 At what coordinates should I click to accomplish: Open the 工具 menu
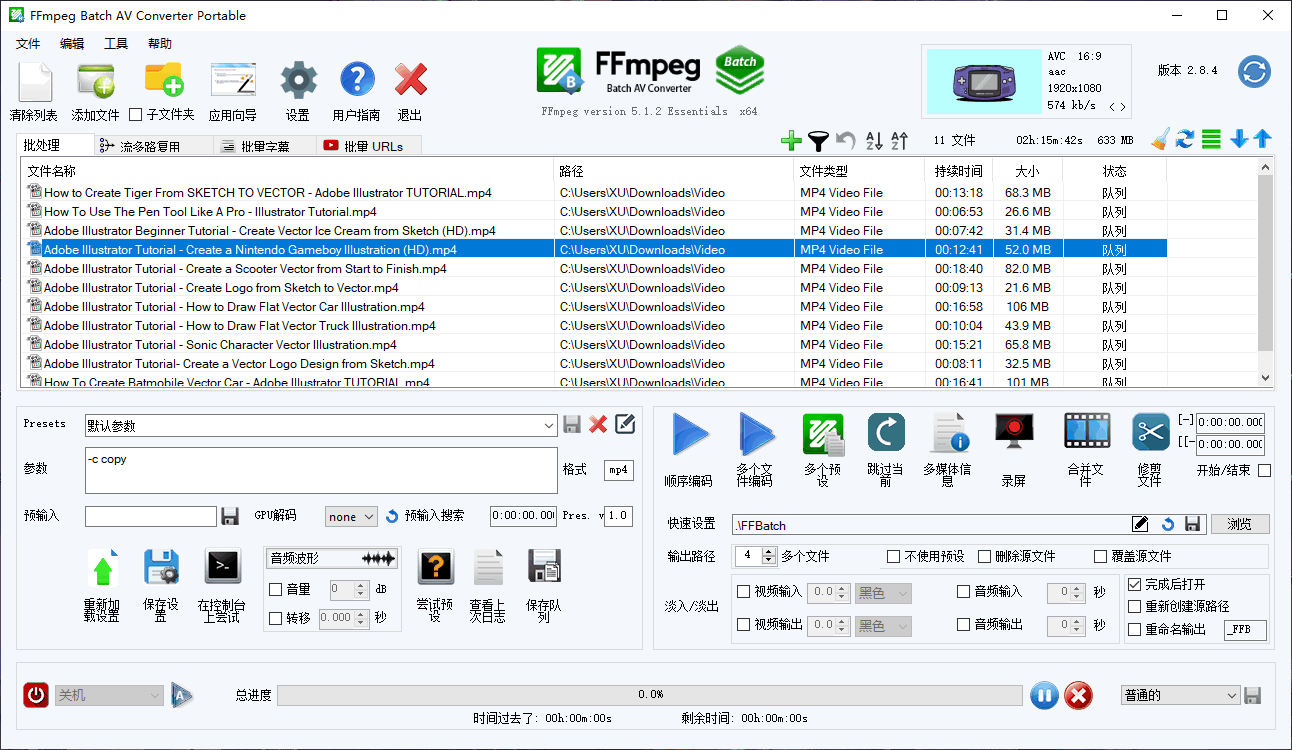(x=116, y=44)
